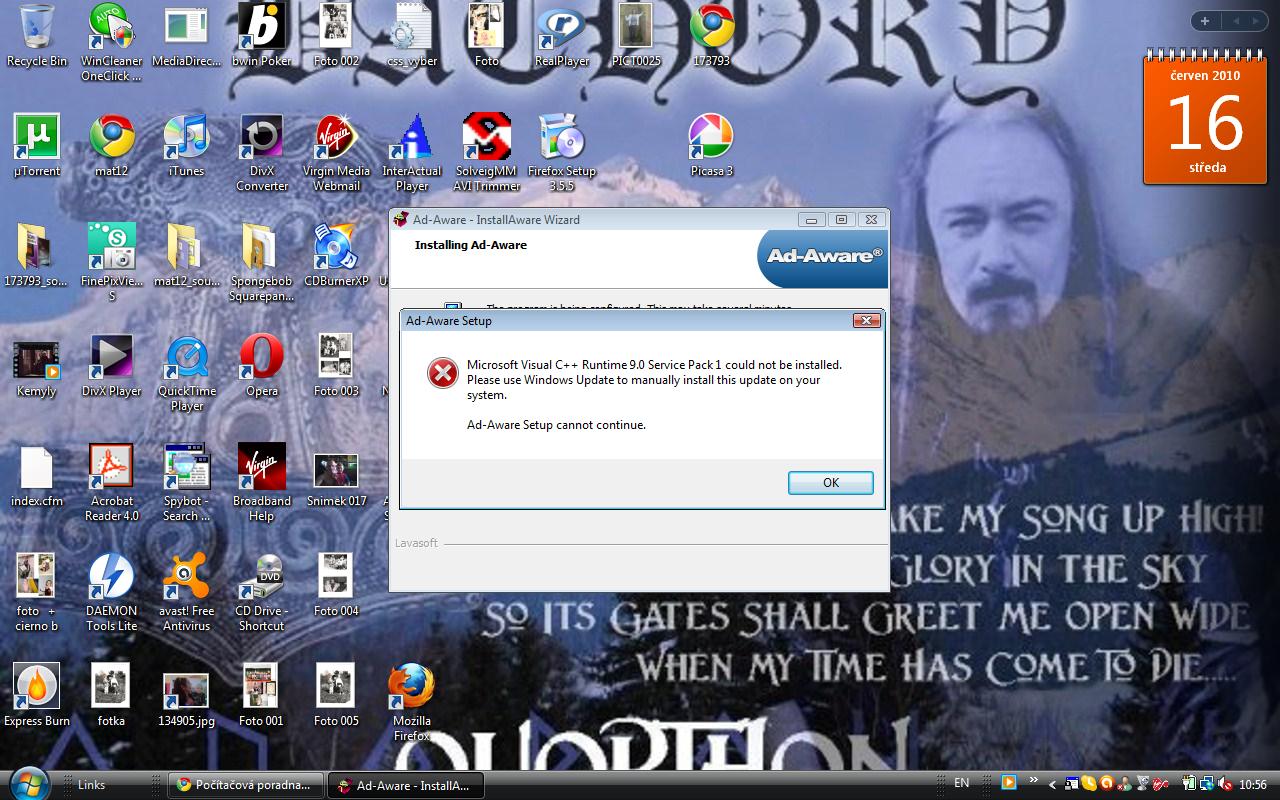Select the Spybot Search shortcut

(186, 483)
